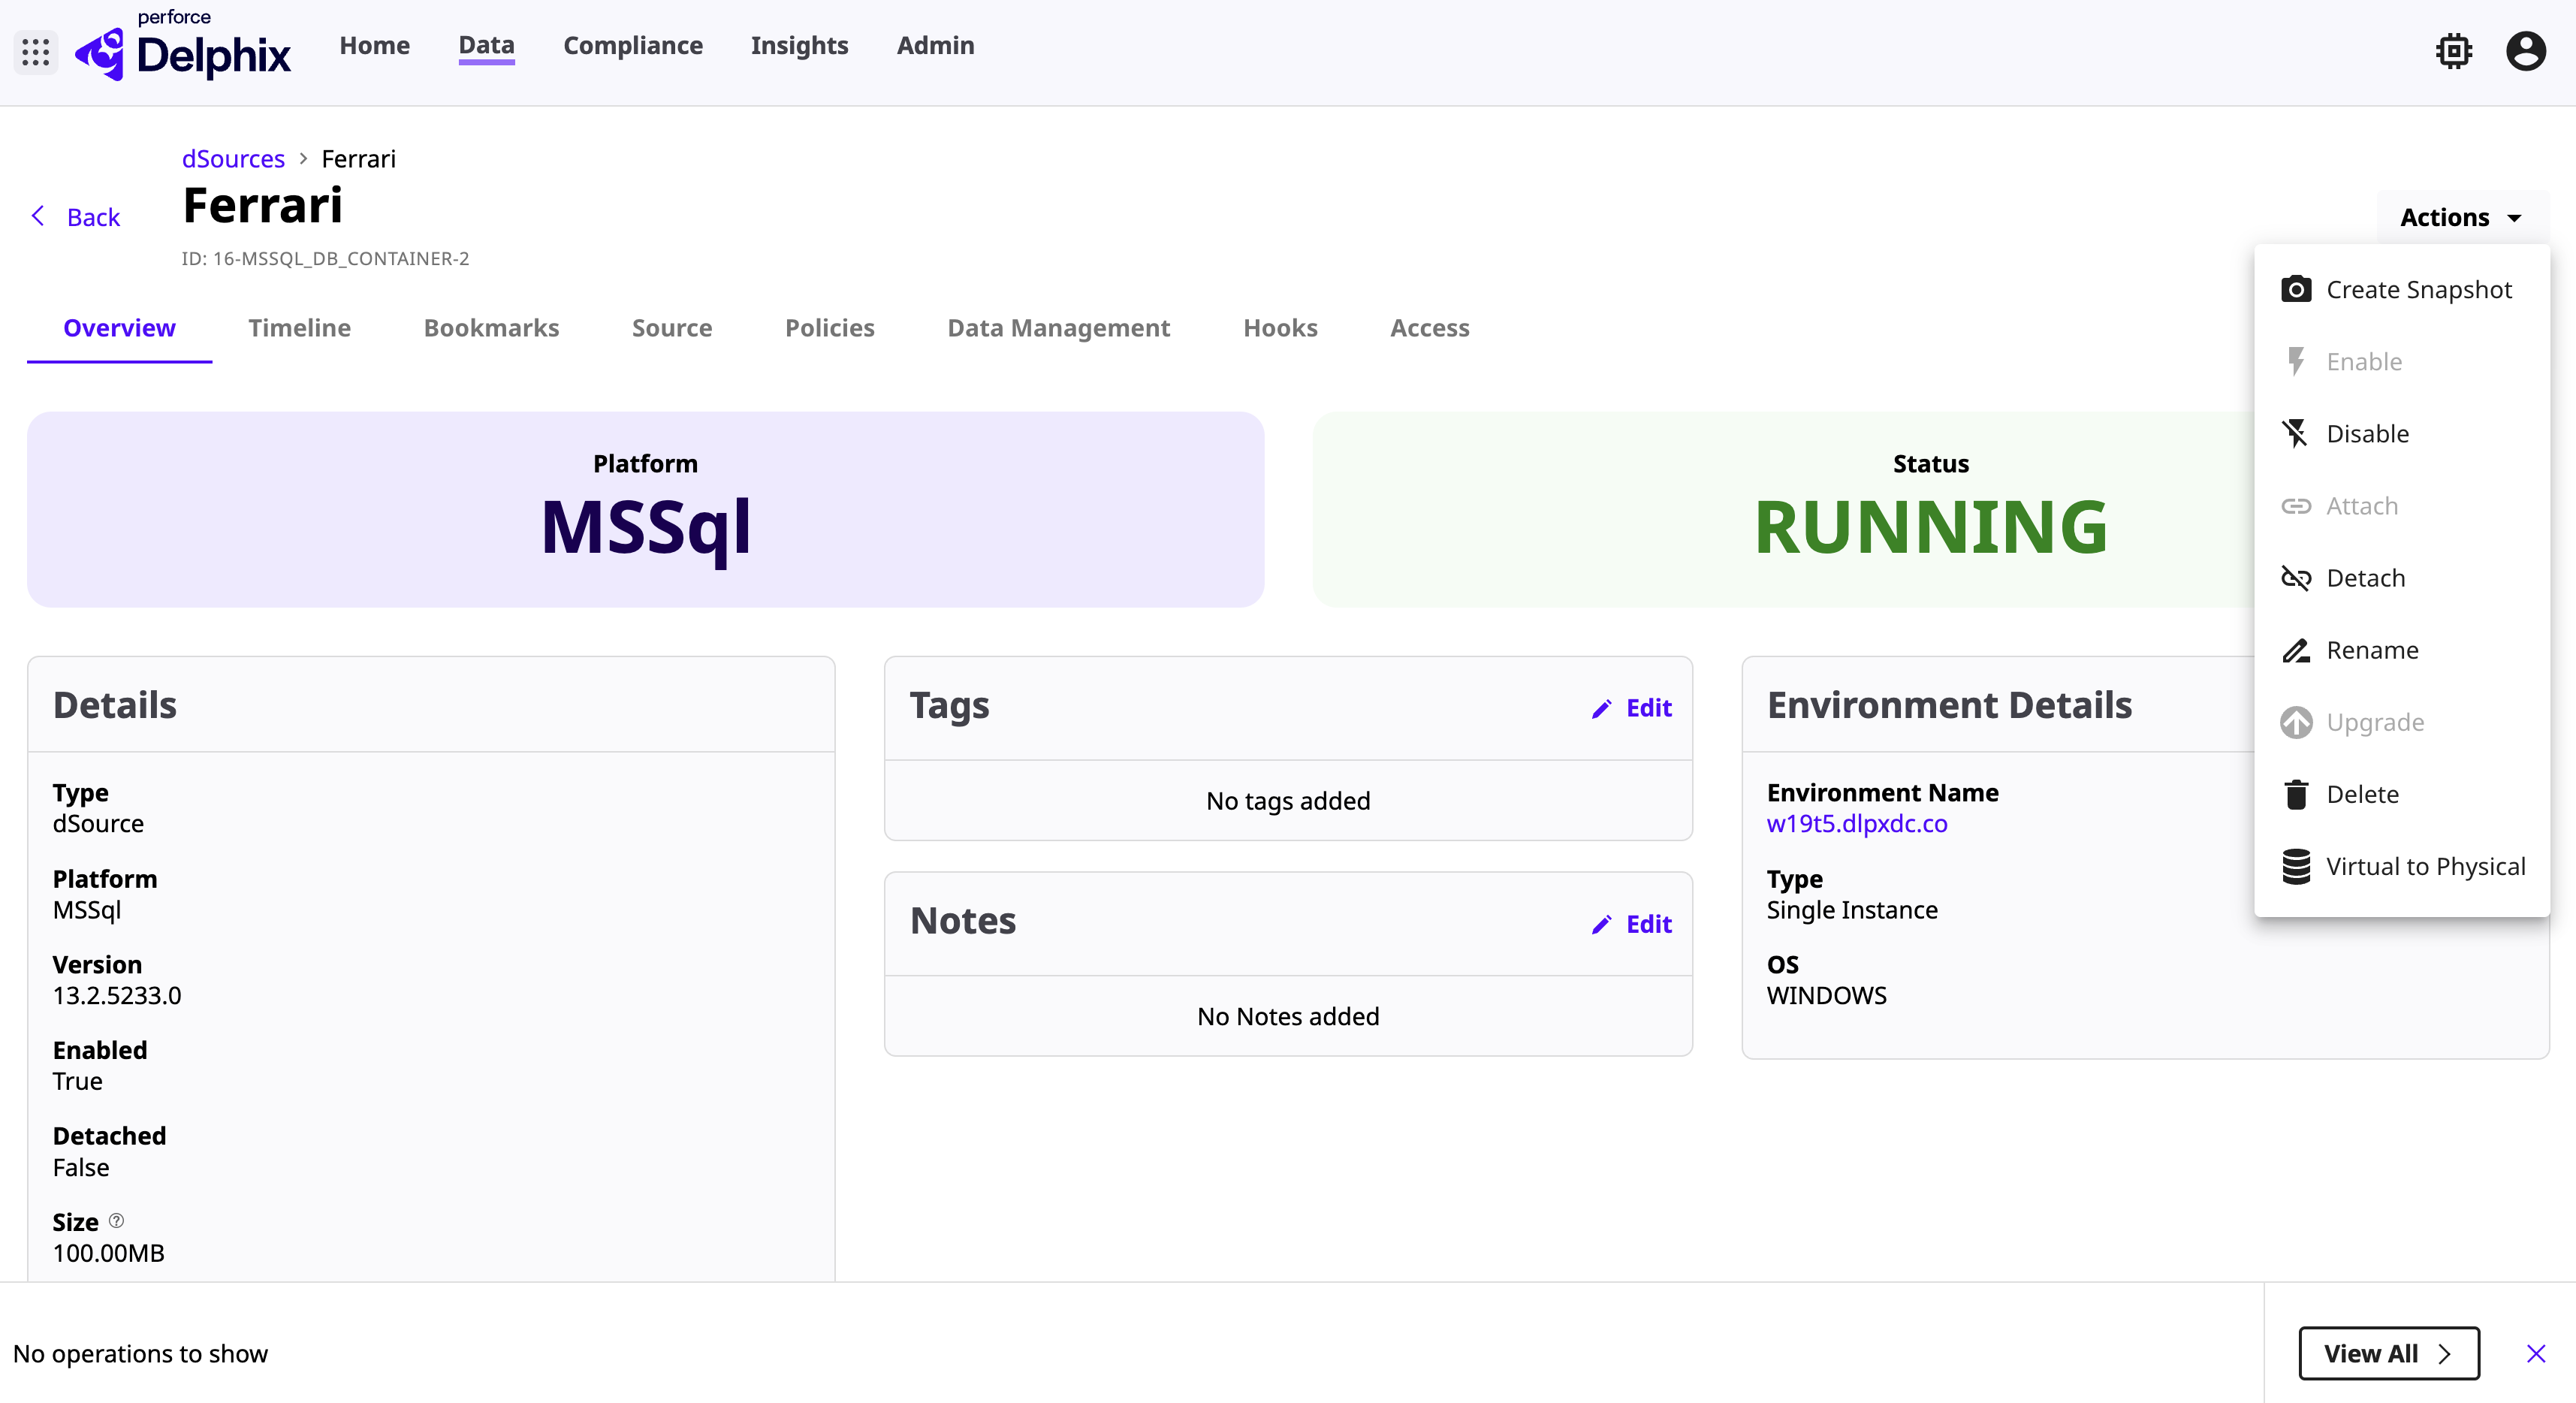Screen dimensions: 2576x1403
Task: Open the Data Management tab
Action: pos(1058,328)
